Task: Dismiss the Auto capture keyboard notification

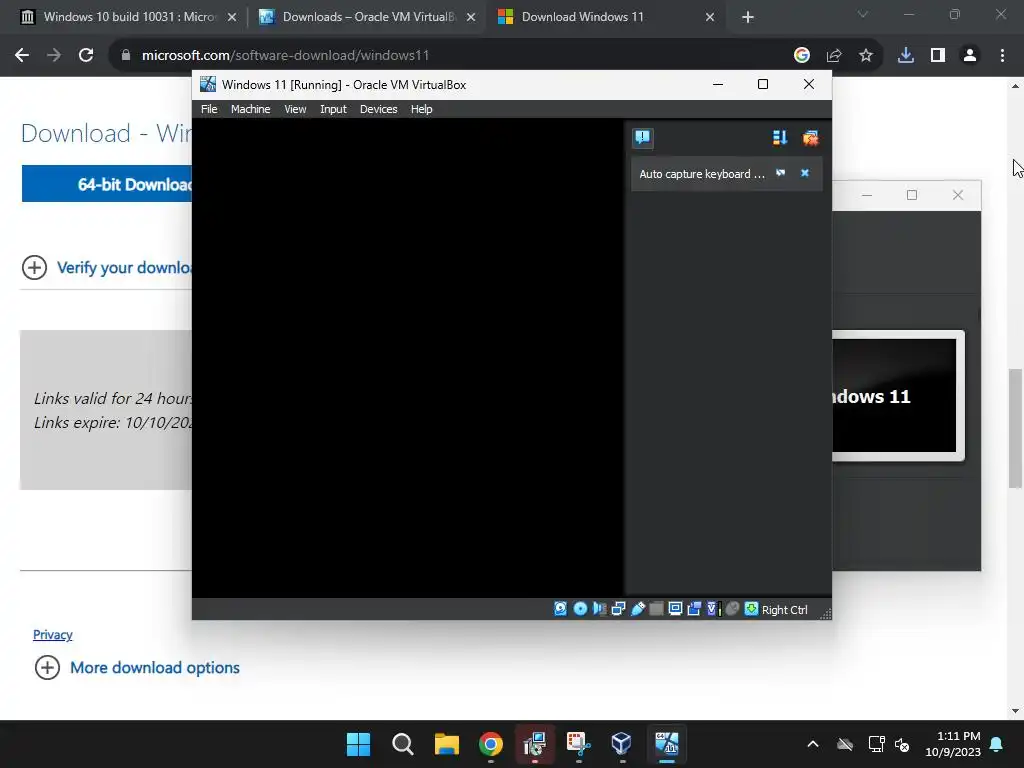Action: pyautogui.click(x=805, y=173)
